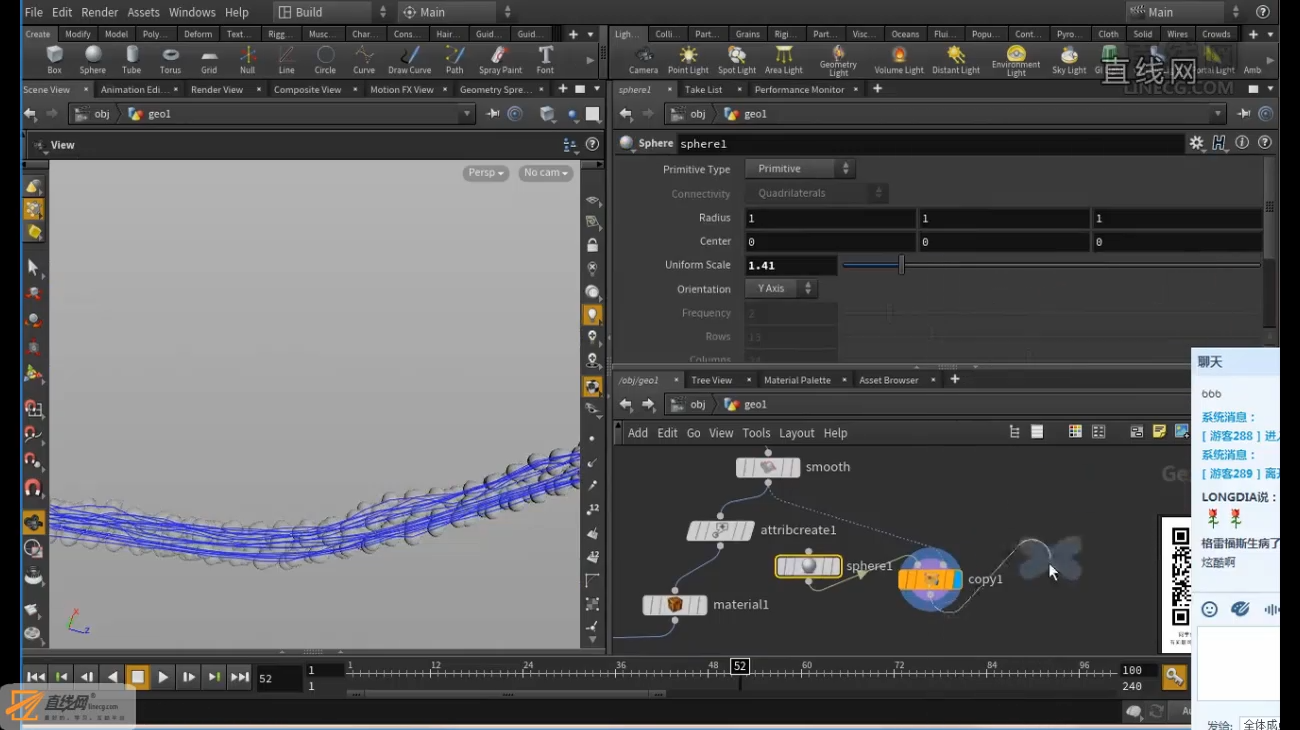Click the orange key icon beside the timeline

tap(1174, 677)
